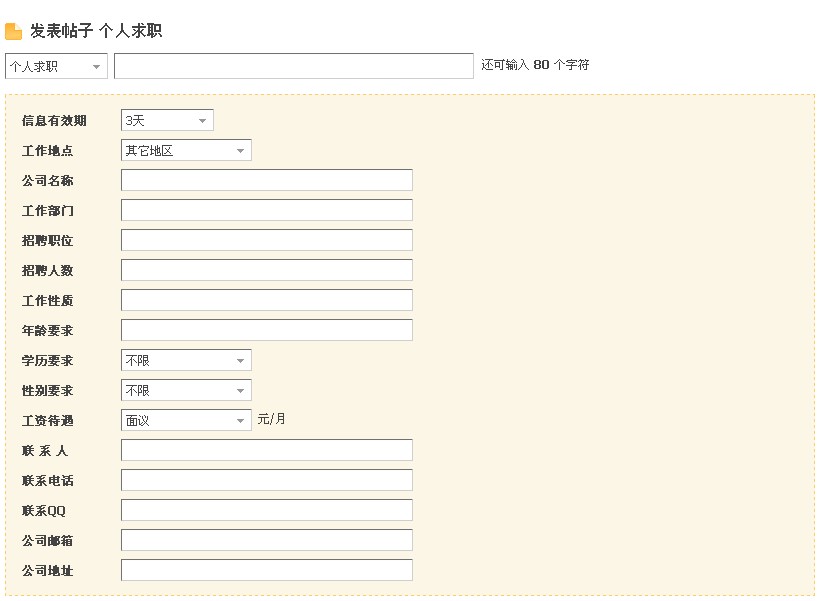Select the 公司邮箱 text field
The image size is (822, 601).
(x=266, y=541)
